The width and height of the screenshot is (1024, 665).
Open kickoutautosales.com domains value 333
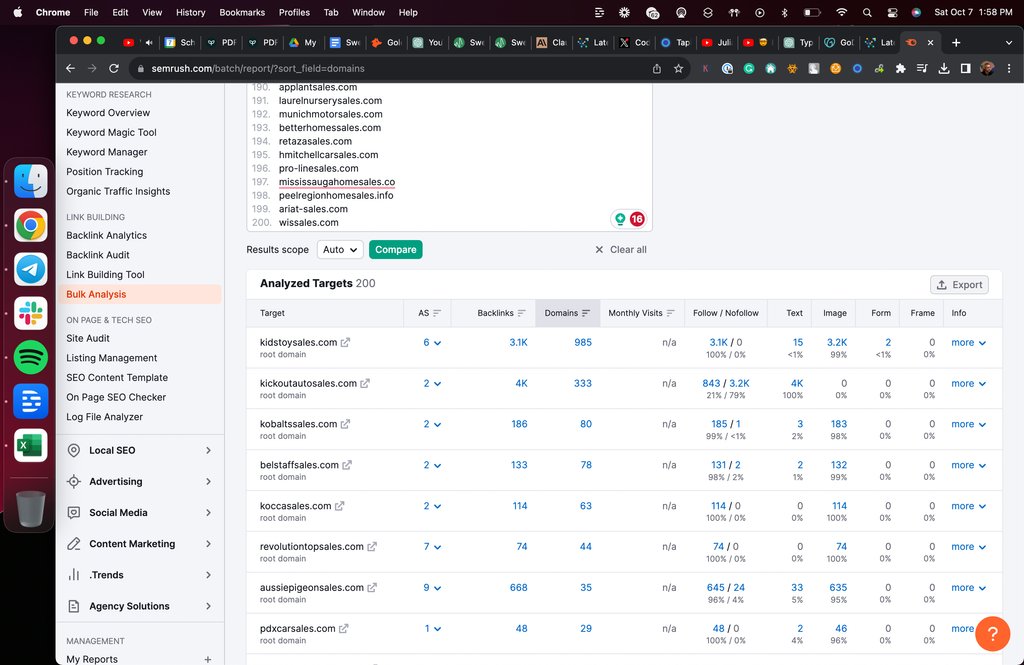(x=583, y=383)
